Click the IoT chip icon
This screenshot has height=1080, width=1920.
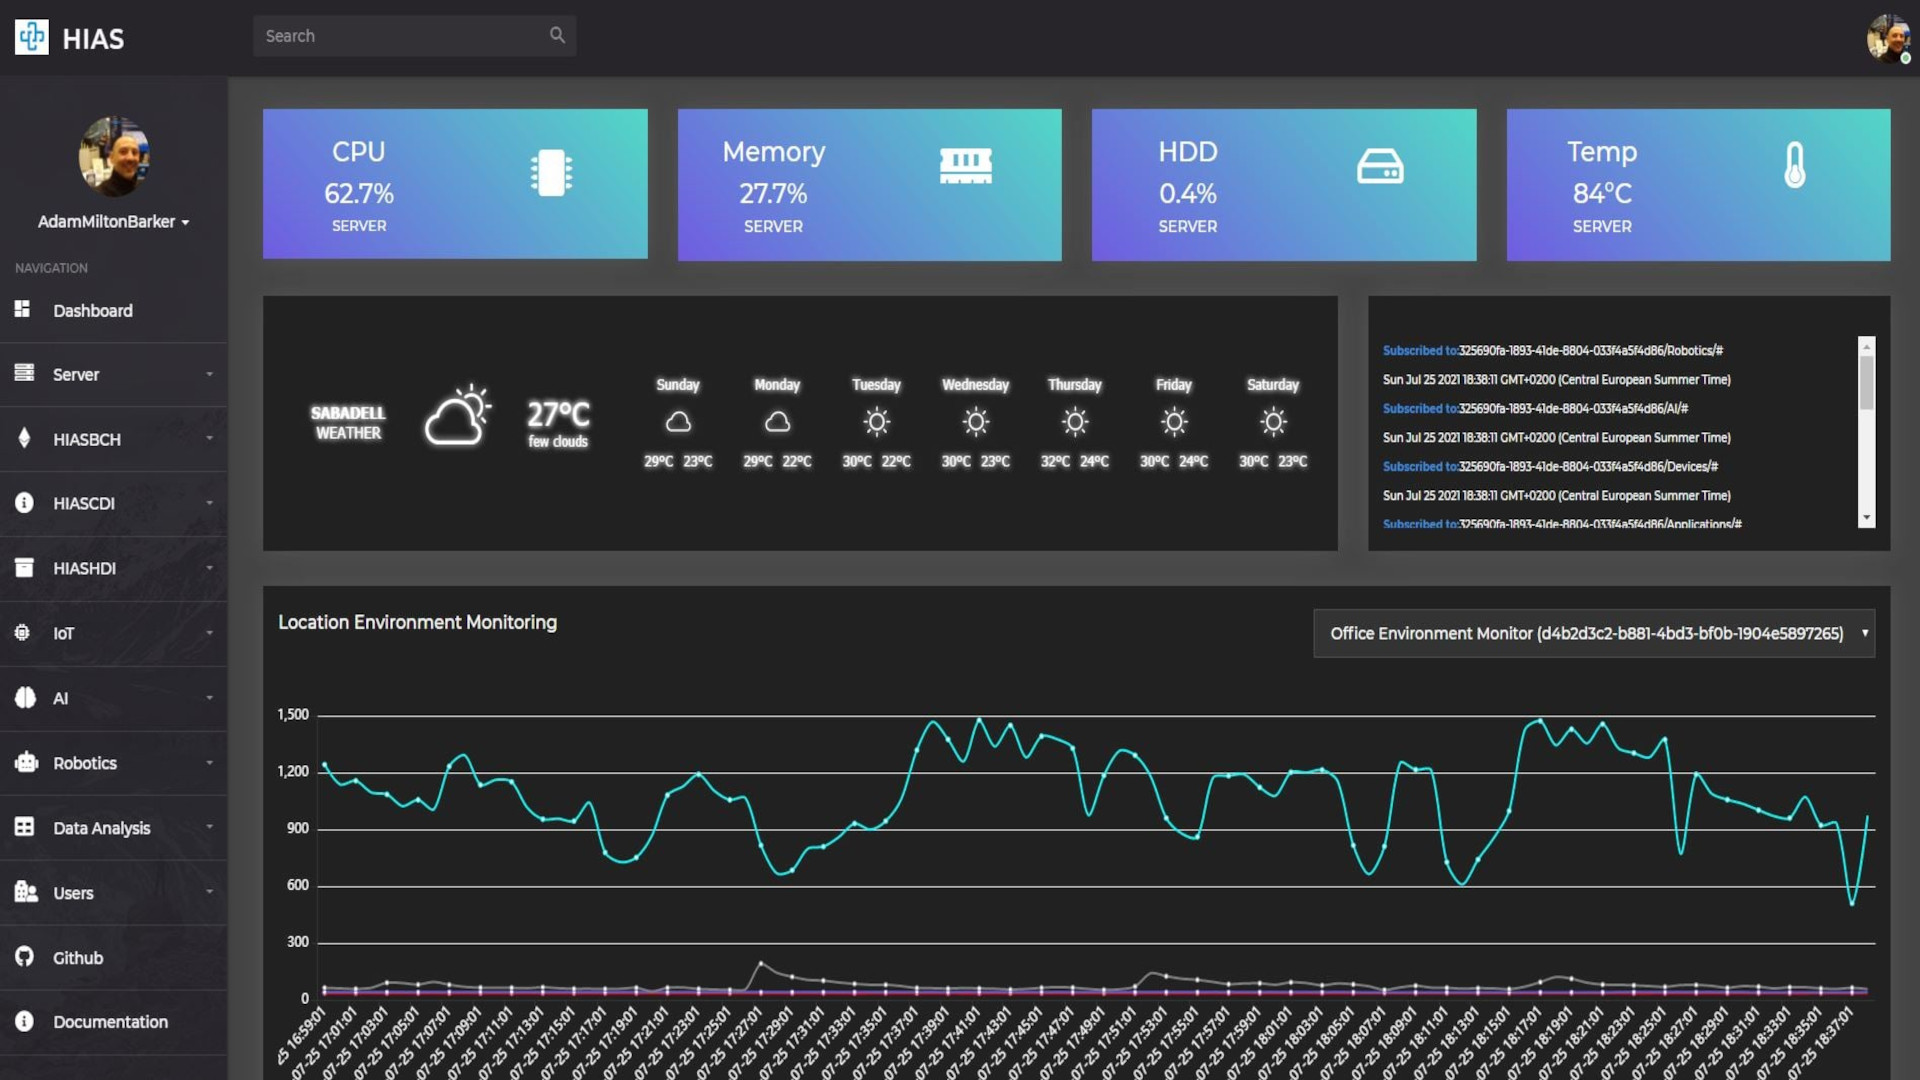tap(22, 632)
